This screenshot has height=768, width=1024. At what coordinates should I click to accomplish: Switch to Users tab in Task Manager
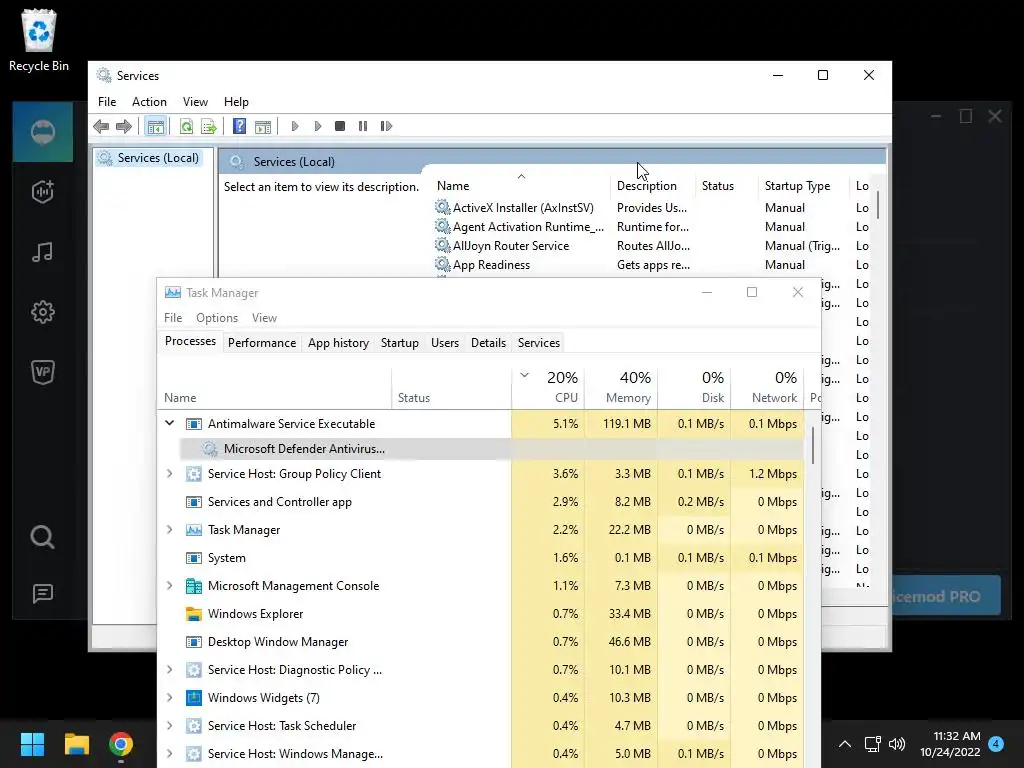445,343
